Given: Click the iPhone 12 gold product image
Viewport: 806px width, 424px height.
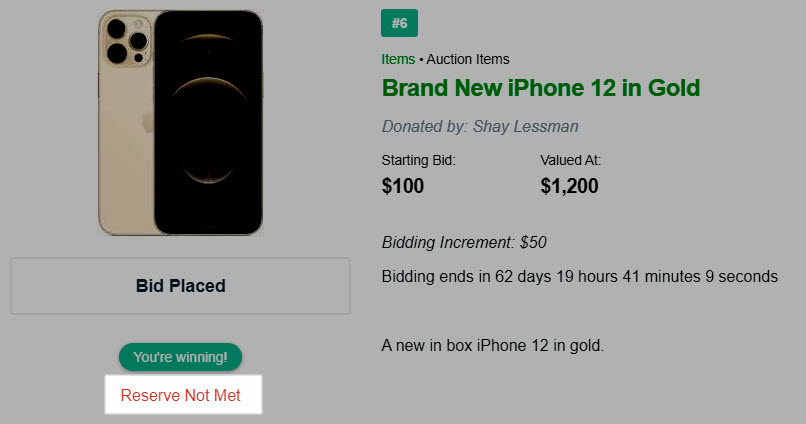Looking at the screenshot, I should [x=180, y=123].
